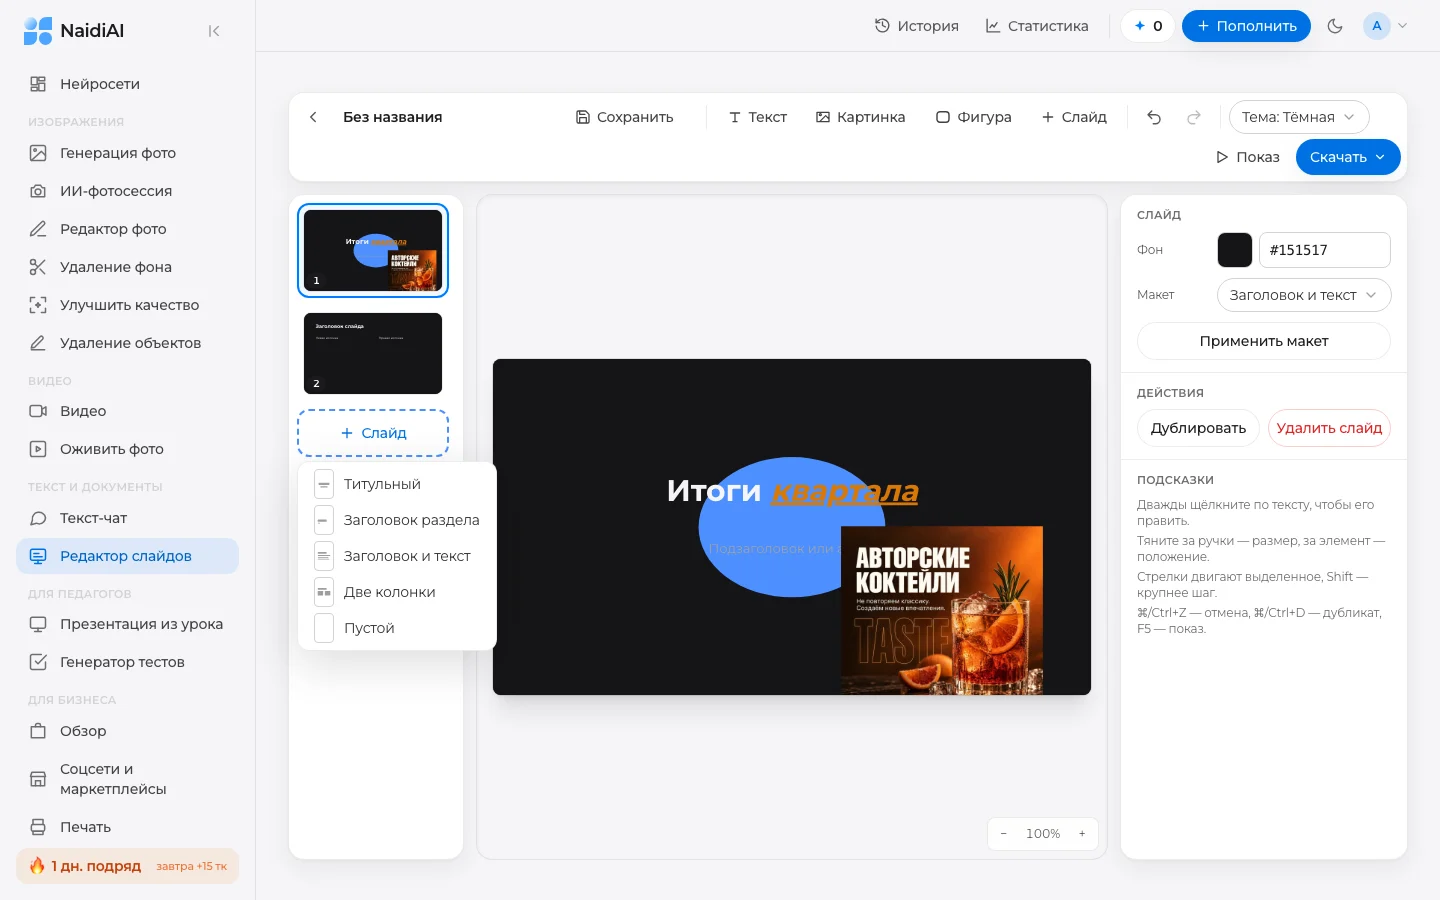Open Нейросети in the sidebar

point(127,84)
